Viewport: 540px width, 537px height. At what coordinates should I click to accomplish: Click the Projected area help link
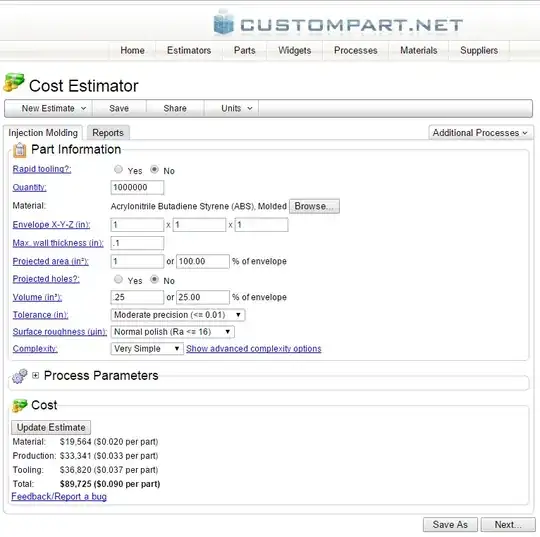coord(51,261)
